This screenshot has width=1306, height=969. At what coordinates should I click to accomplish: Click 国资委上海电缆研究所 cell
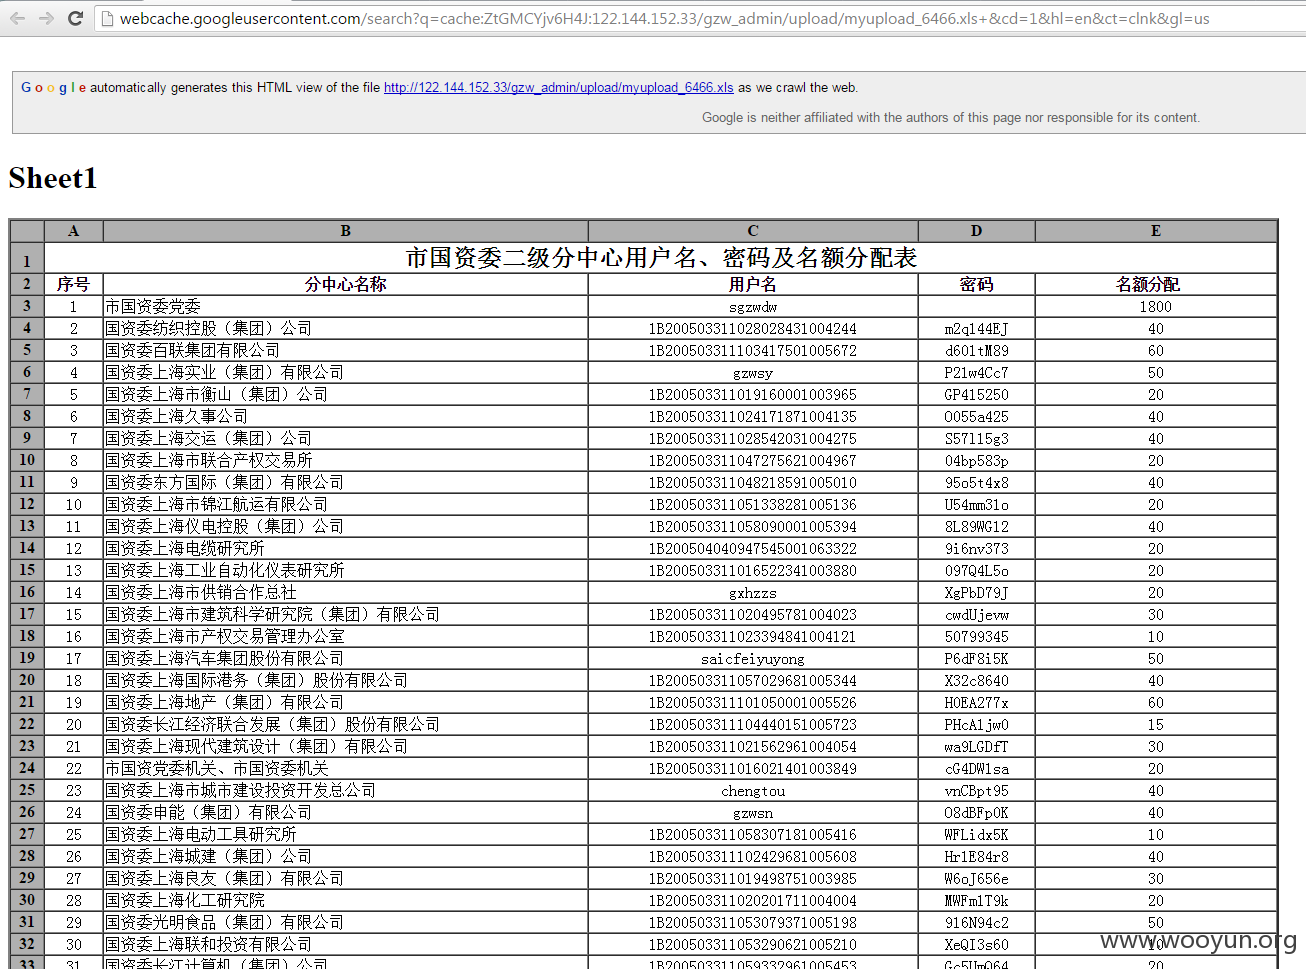[x=345, y=548]
